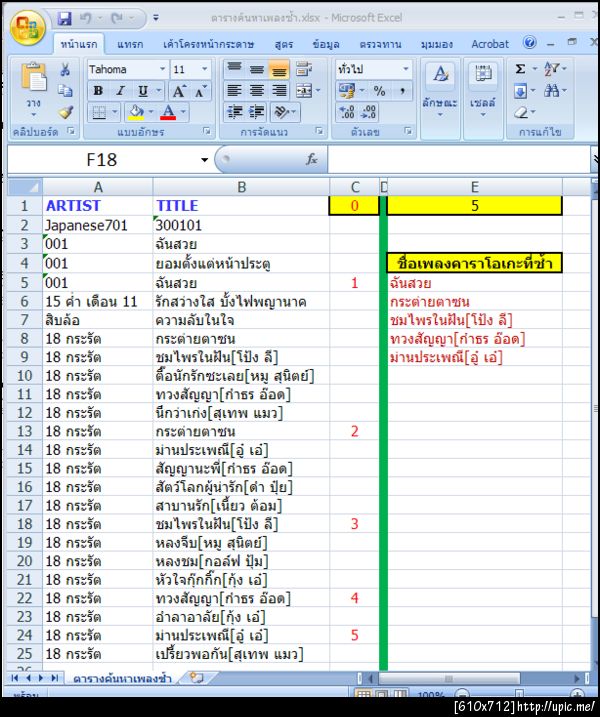Select column B header

(x=241, y=187)
